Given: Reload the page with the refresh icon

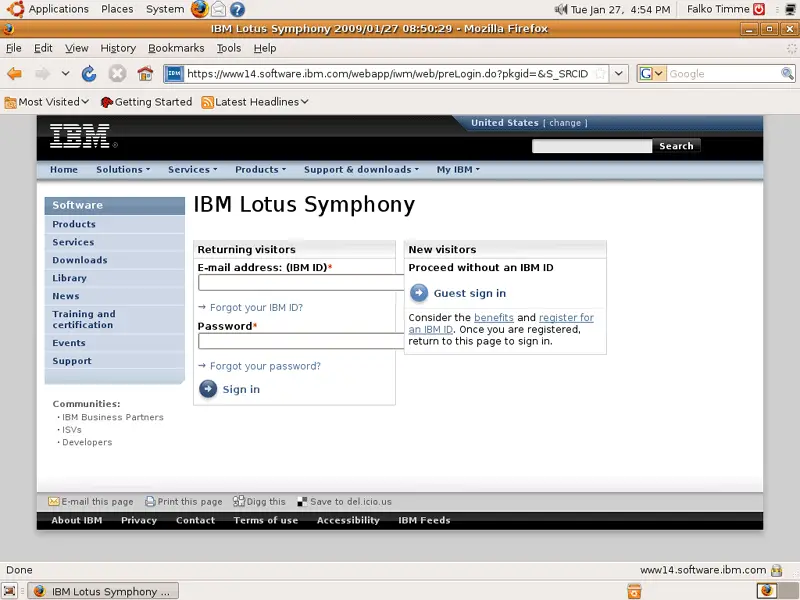Looking at the screenshot, I should [89, 74].
